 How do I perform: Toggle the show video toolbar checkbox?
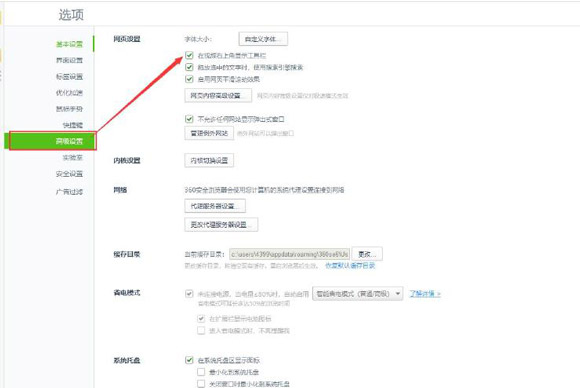tap(189, 55)
